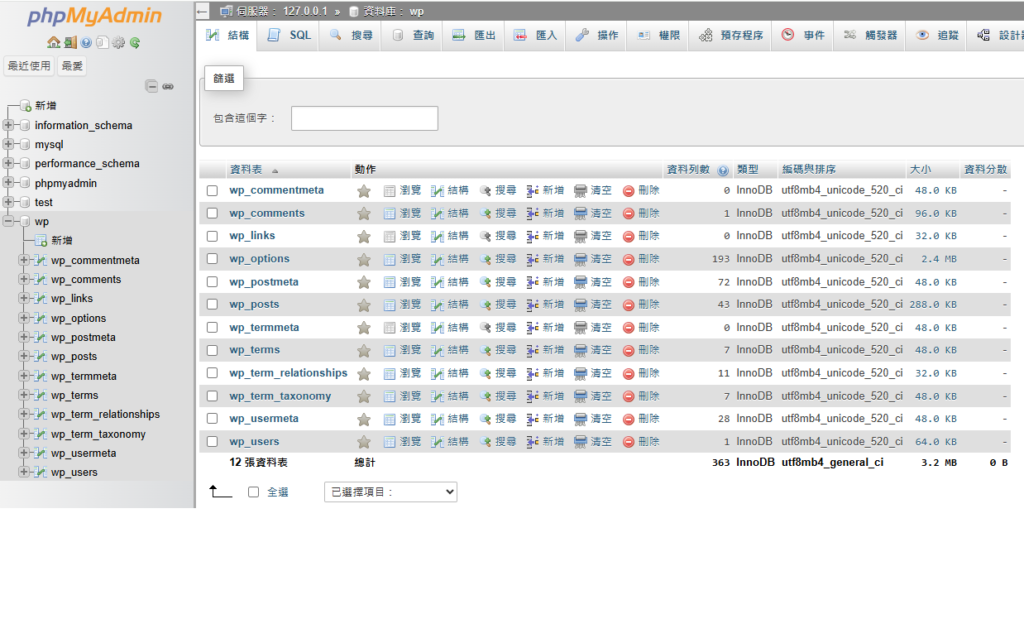Star the wp_commentmeta table as favorite
This screenshot has height=619, width=1024.
[364, 191]
